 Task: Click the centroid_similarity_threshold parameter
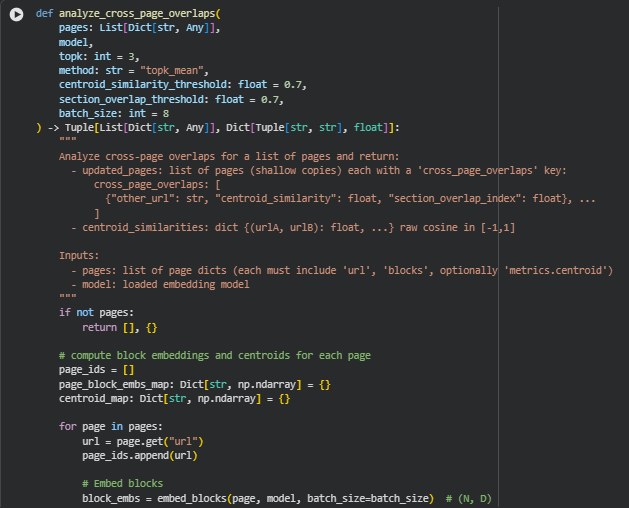tap(139, 85)
